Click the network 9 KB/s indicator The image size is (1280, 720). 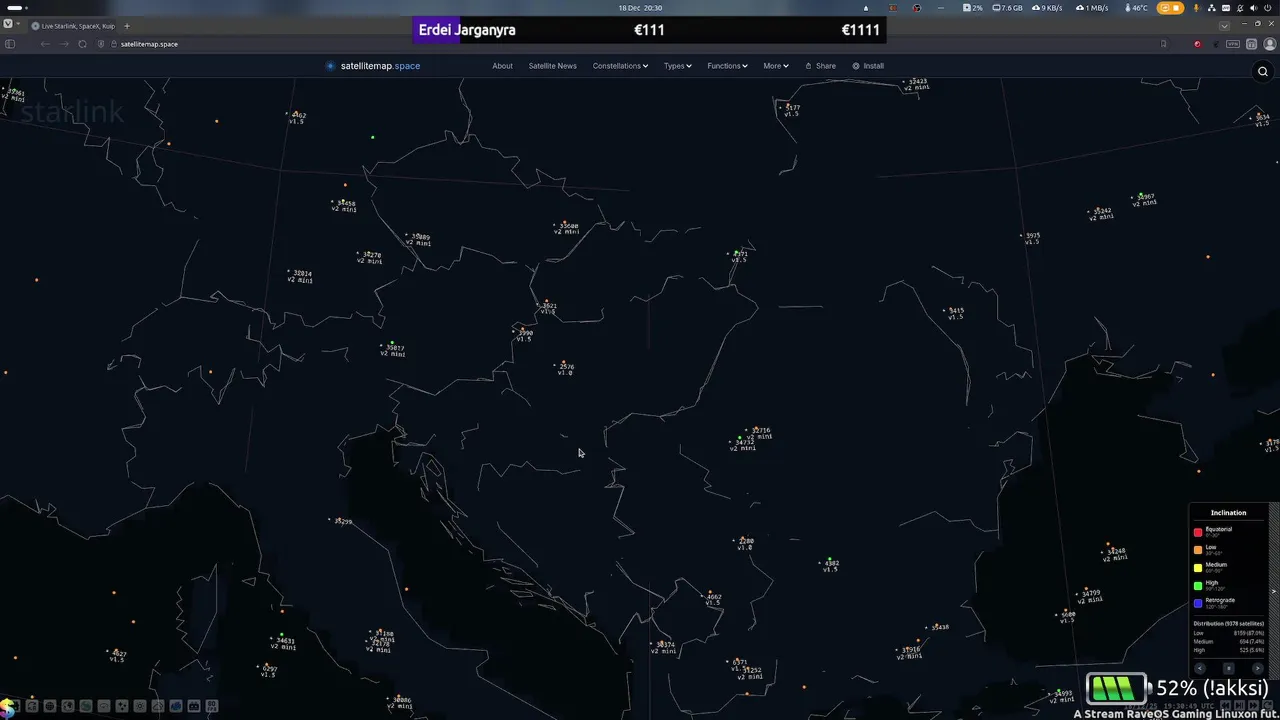1047,8
